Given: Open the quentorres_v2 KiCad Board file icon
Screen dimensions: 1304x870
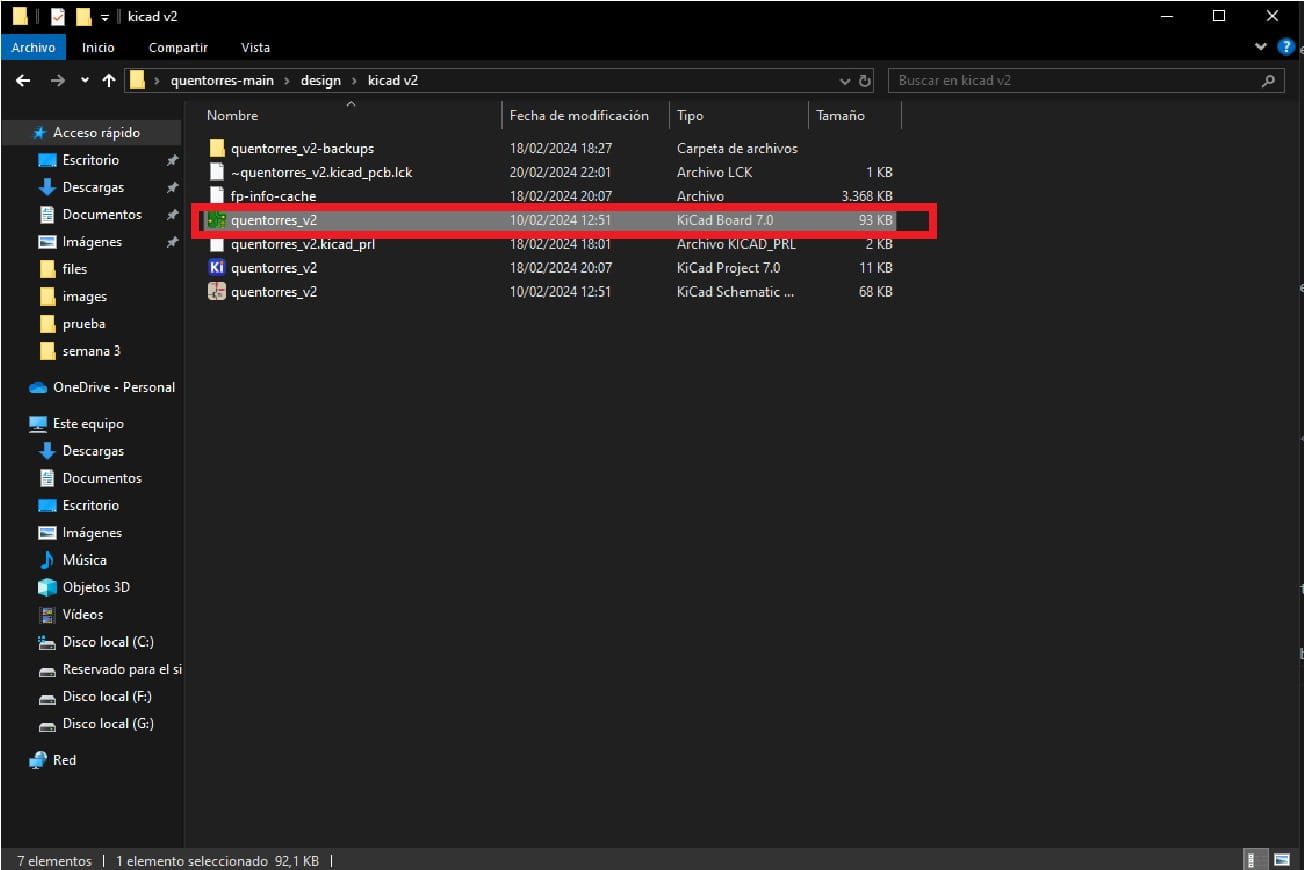Looking at the screenshot, I should [217, 220].
